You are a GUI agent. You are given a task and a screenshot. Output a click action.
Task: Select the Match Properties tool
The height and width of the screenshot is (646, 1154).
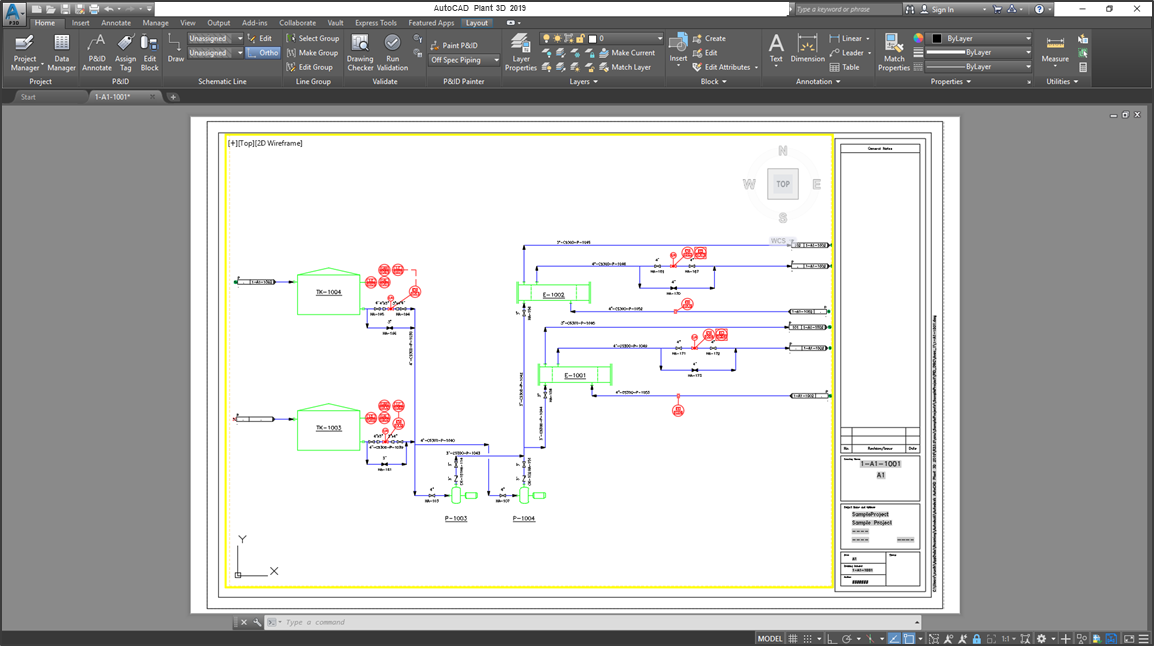click(893, 51)
